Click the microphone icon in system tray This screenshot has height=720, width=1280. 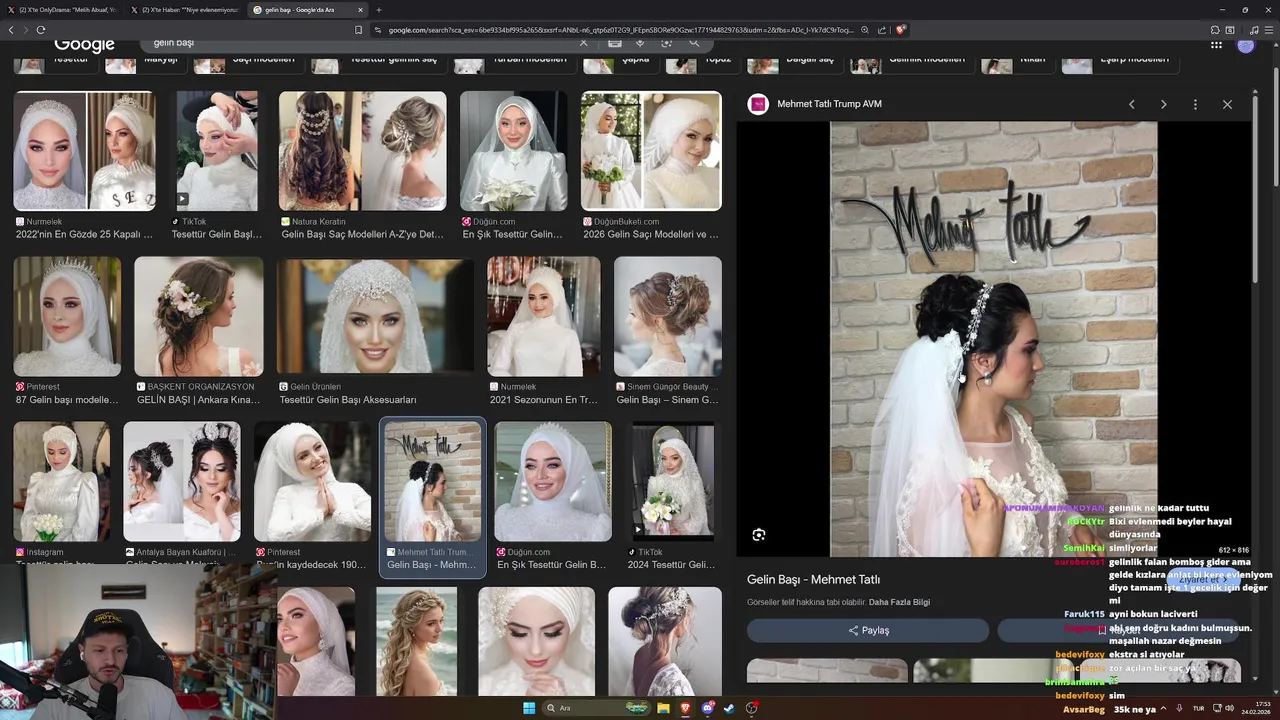click(1179, 708)
